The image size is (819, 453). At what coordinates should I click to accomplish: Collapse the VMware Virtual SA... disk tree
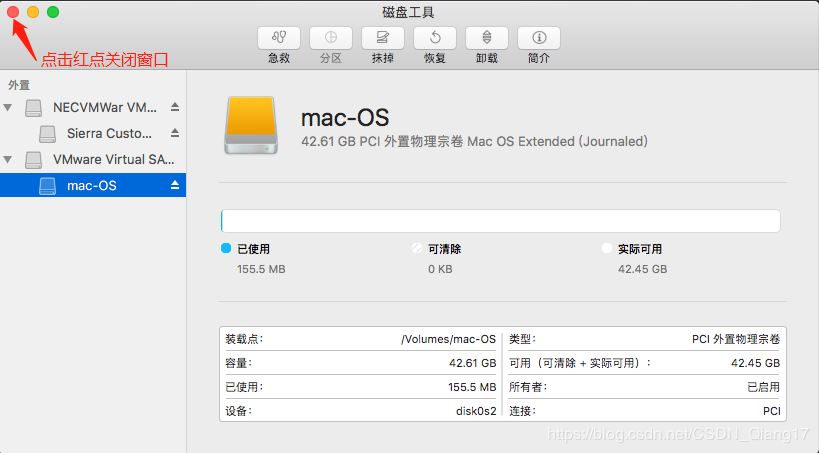coord(8,159)
